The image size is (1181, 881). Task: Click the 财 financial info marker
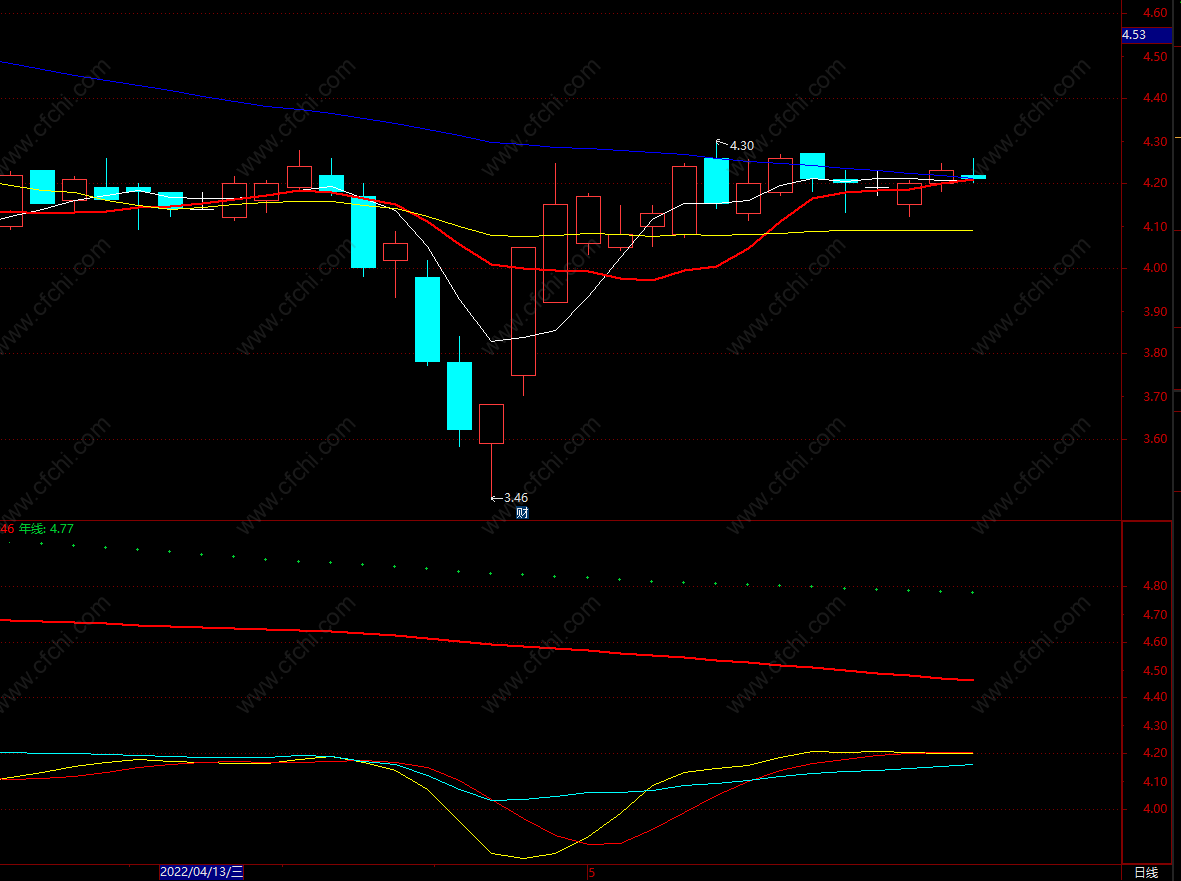click(x=522, y=513)
